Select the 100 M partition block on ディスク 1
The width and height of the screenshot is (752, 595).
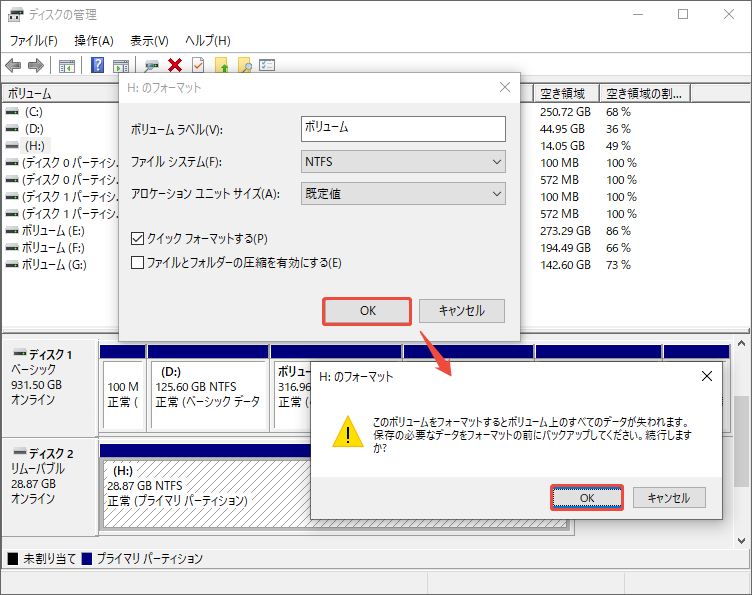pos(123,394)
